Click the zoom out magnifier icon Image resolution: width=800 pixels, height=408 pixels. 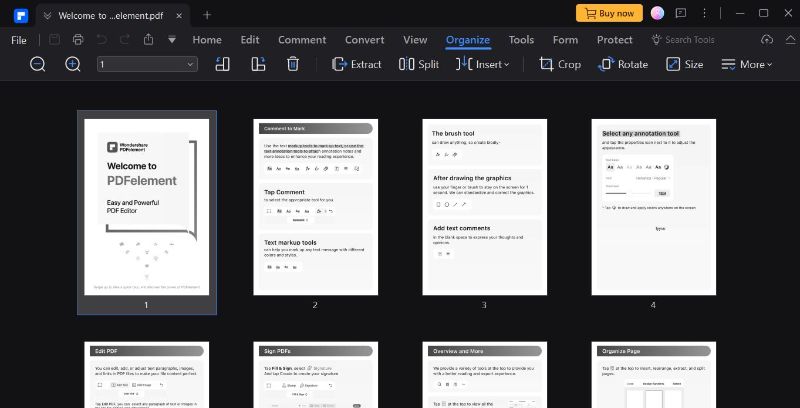click(38, 64)
